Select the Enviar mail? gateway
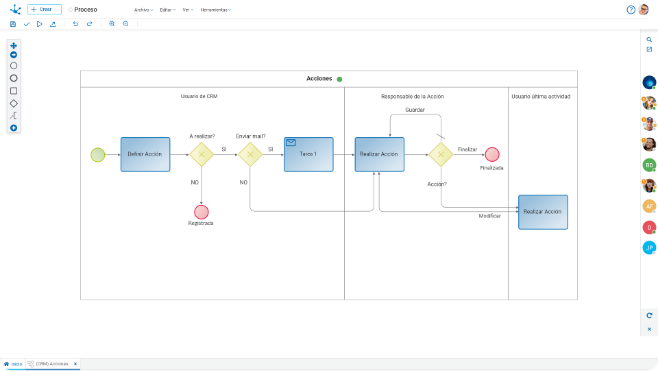Screen dimensions: 658x371 (250, 154)
